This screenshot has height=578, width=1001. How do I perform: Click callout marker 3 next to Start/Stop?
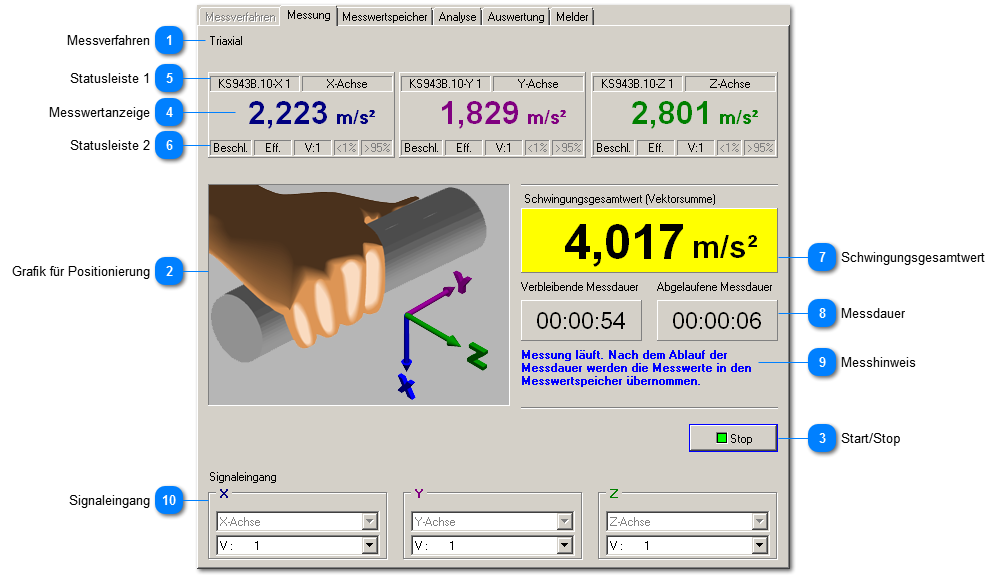(x=822, y=438)
